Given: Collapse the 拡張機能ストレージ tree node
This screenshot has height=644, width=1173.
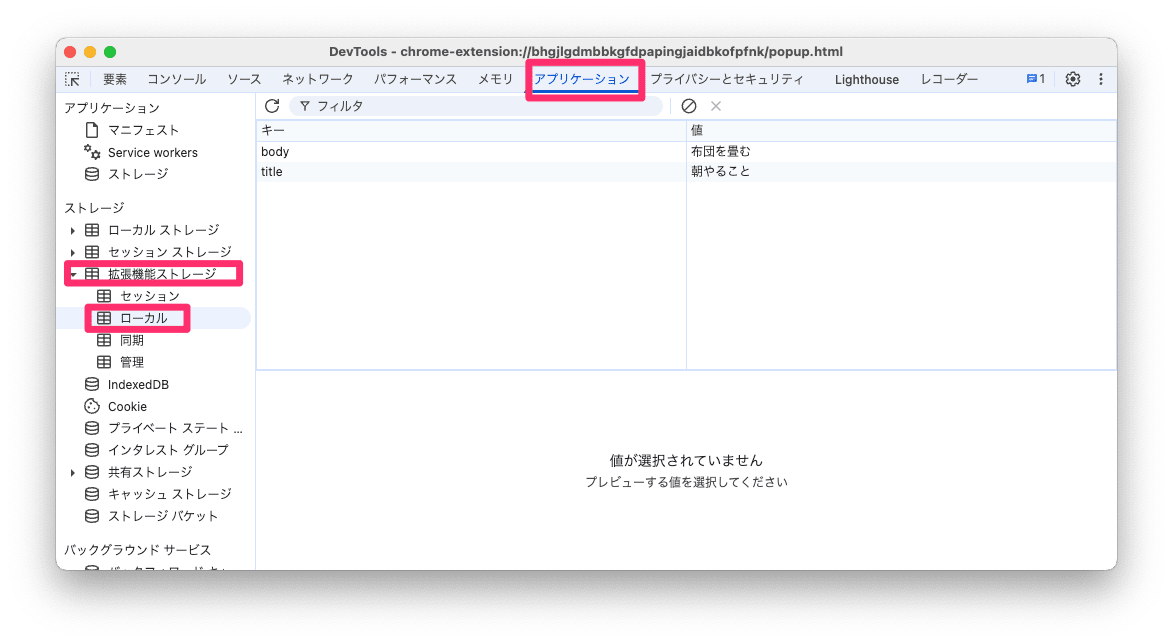Looking at the screenshot, I should pos(73,275).
